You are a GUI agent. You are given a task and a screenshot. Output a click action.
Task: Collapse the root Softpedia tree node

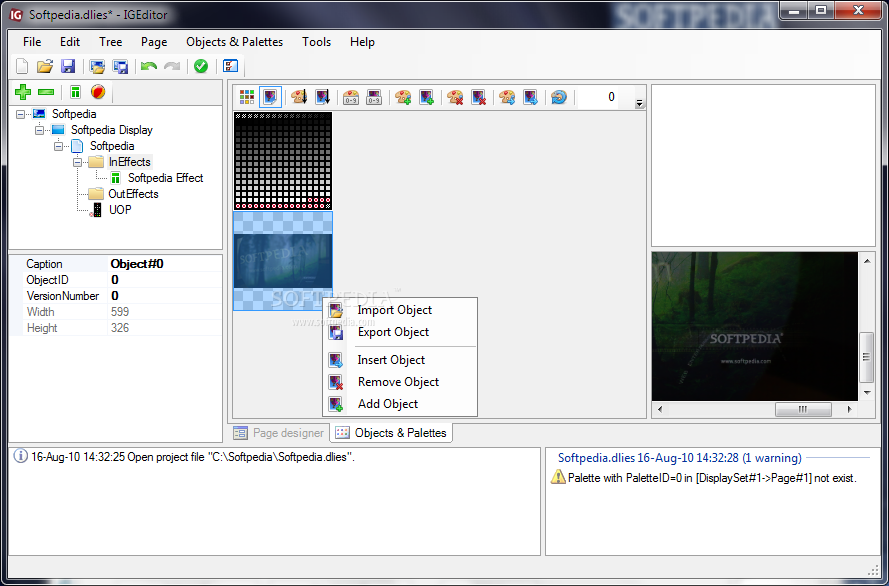click(20, 114)
